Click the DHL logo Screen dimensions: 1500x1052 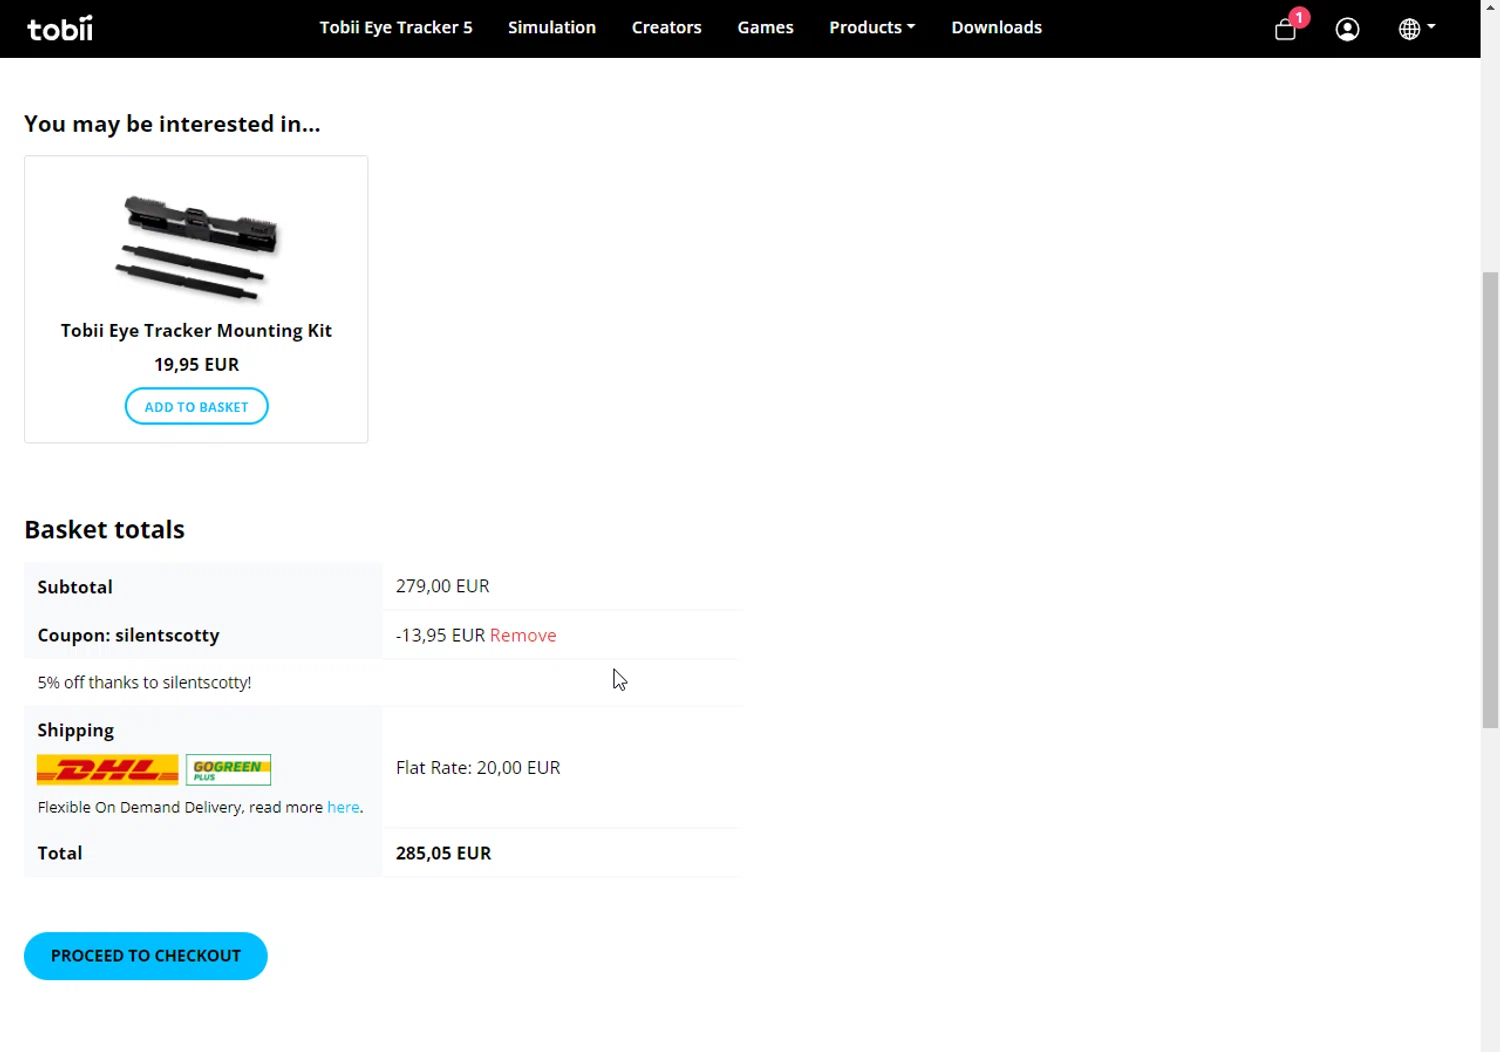[x=108, y=769]
